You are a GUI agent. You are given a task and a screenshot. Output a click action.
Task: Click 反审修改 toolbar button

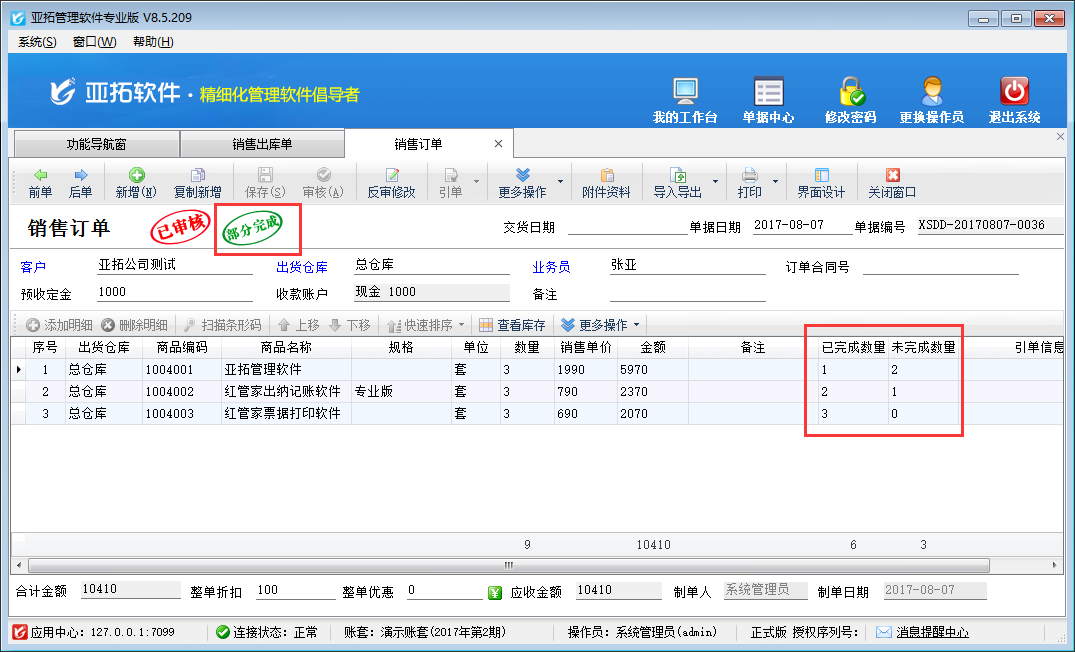[x=391, y=182]
